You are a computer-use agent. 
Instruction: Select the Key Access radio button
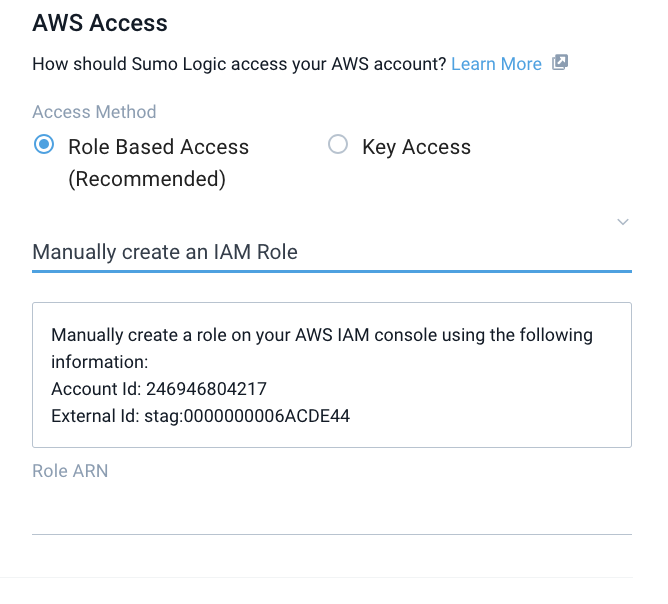[338, 145]
